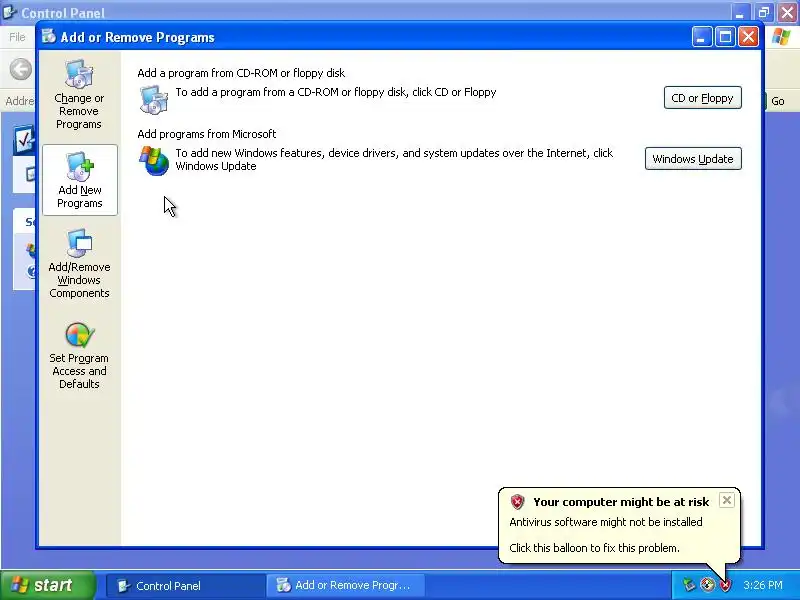Image resolution: width=800 pixels, height=600 pixels.
Task: Open the Start menu
Action: coord(47,585)
